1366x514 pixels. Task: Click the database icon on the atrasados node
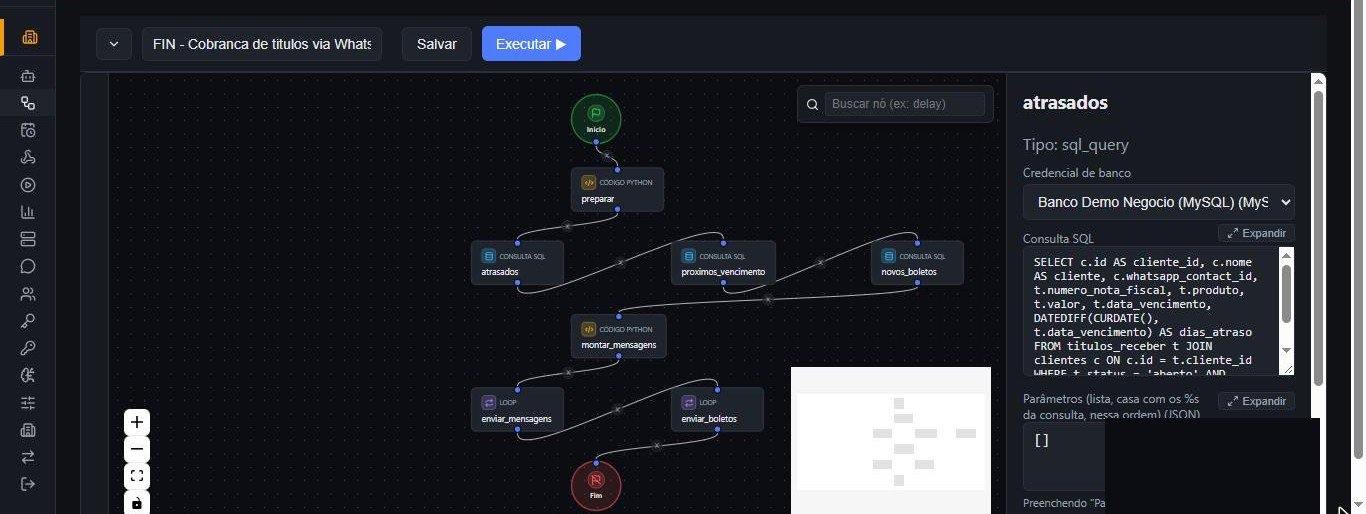pos(489,256)
